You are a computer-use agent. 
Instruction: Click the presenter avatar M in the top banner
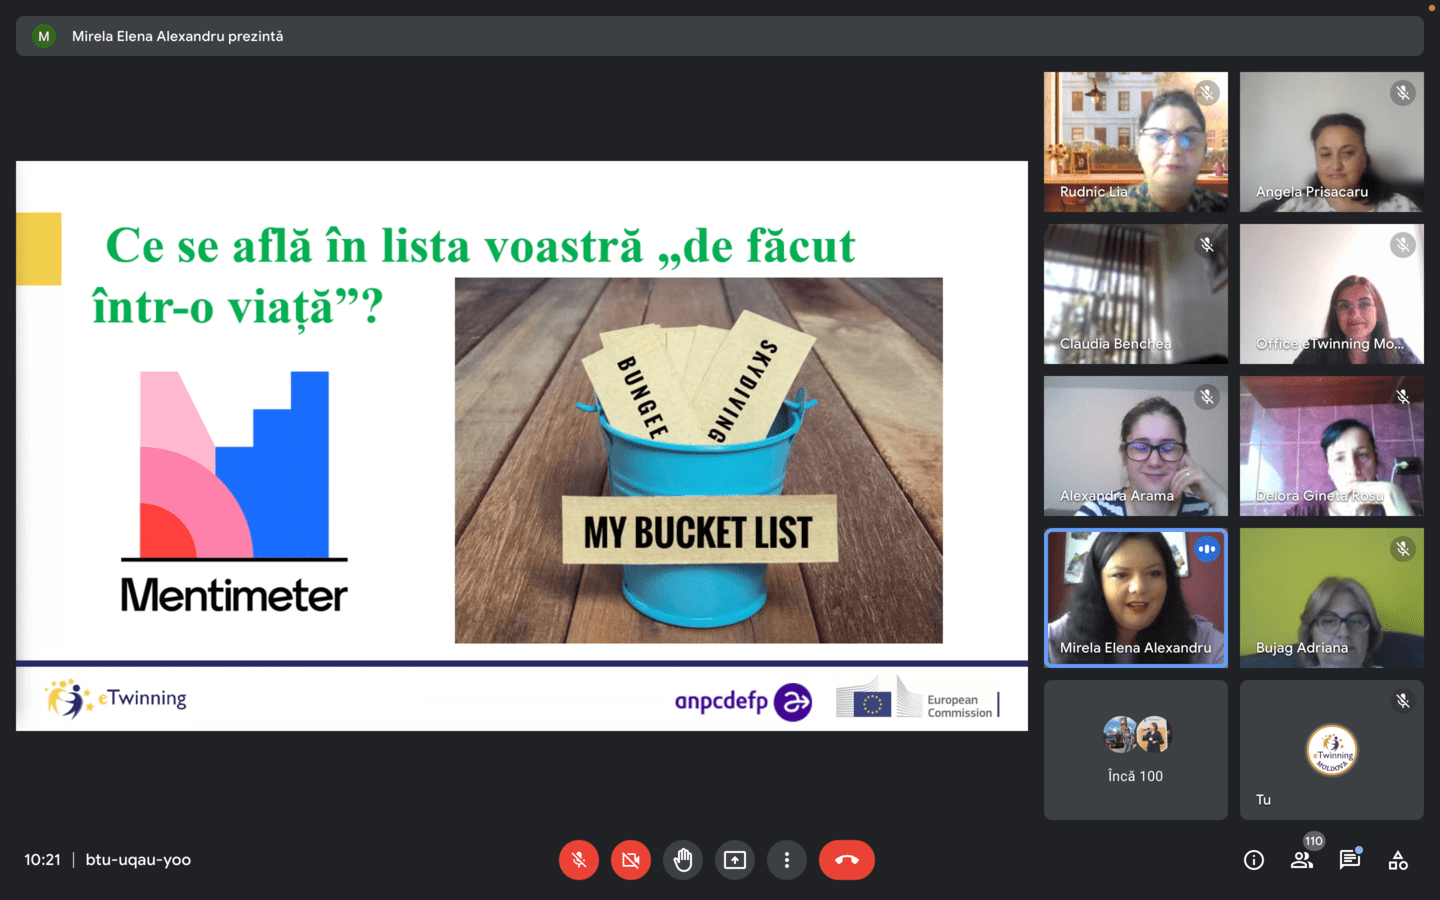[44, 36]
